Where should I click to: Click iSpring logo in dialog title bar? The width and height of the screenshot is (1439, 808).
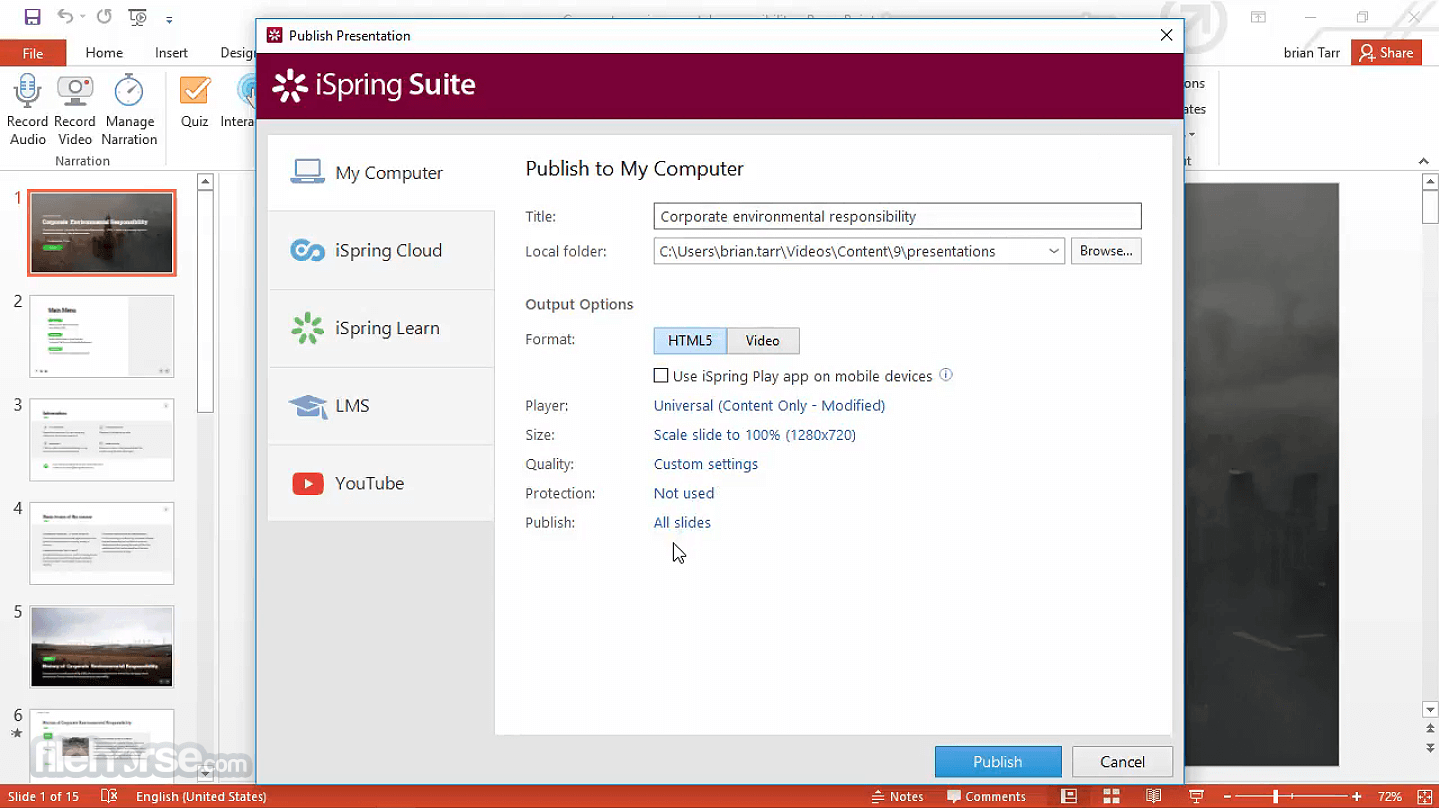pyautogui.click(x=274, y=35)
